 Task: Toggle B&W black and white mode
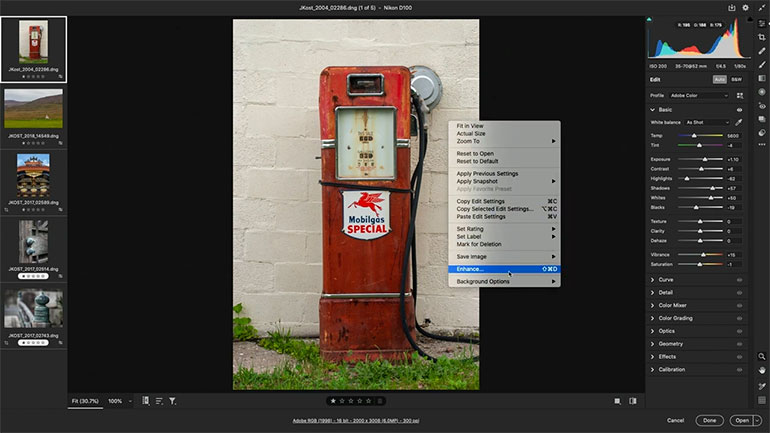[x=736, y=79]
